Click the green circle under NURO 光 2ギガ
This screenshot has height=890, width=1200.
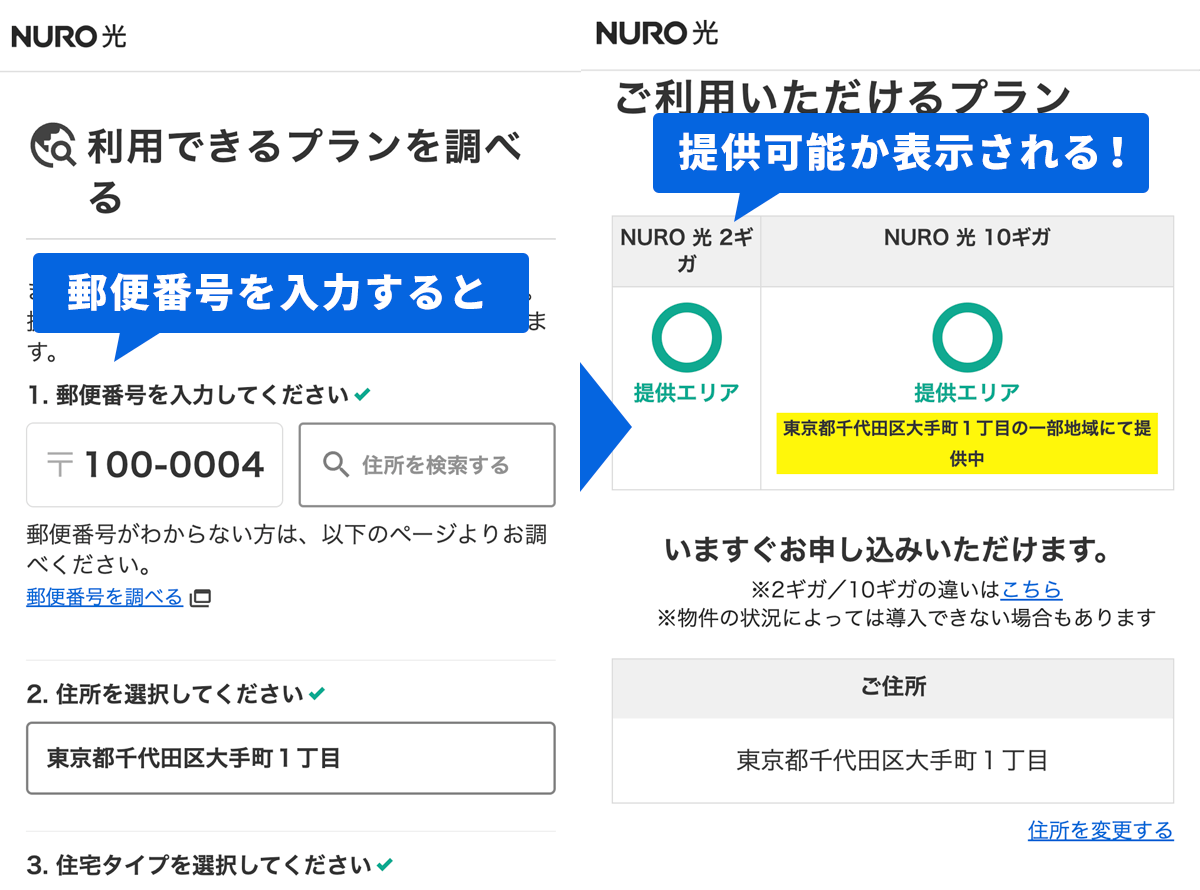[x=686, y=339]
